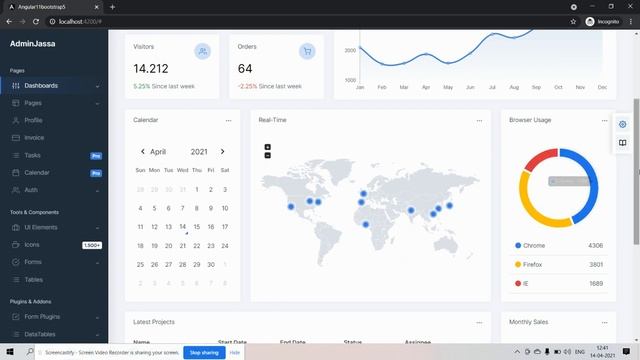The height and width of the screenshot is (360, 640).
Task: Open a new browser tab
Action: (x=112, y=7)
